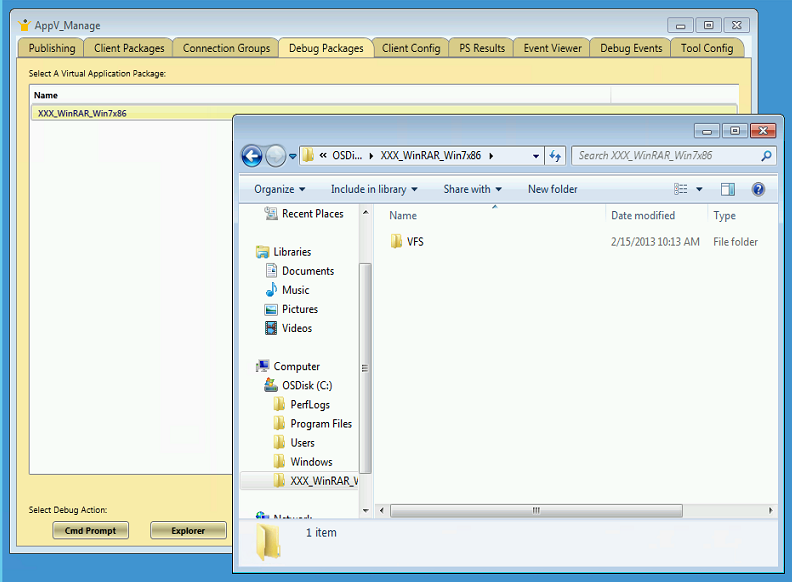Click the file list horizontal scrollbar thumb
The width and height of the screenshot is (792, 582).
point(536,511)
